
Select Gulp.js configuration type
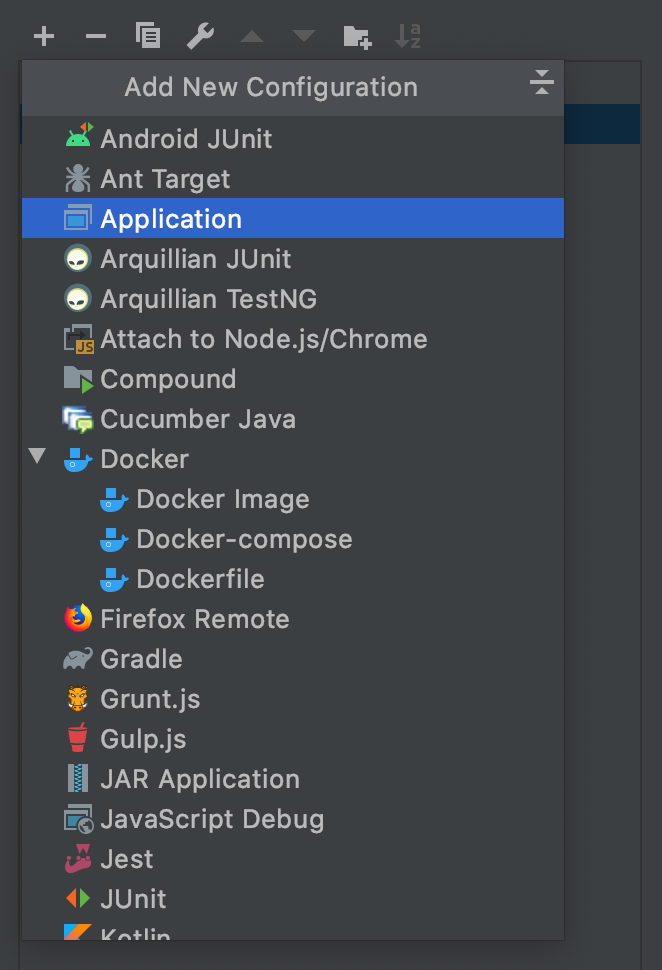293,739
